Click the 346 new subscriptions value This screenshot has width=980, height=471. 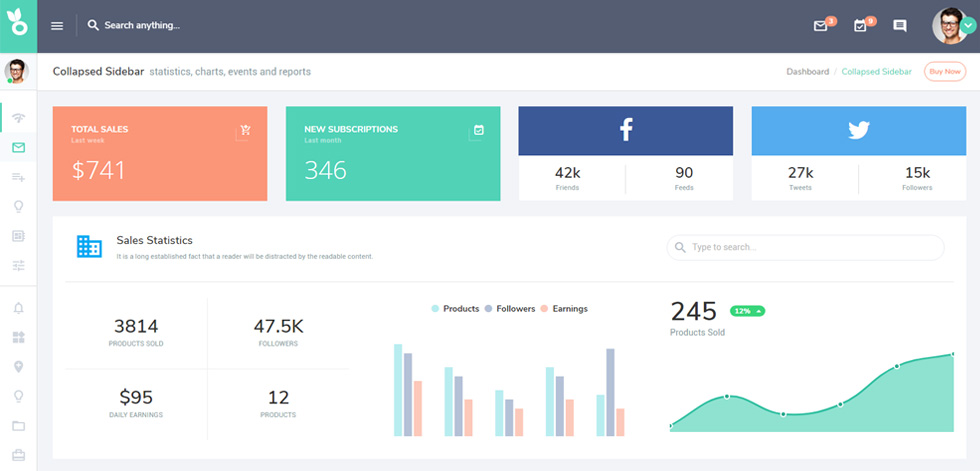325,171
